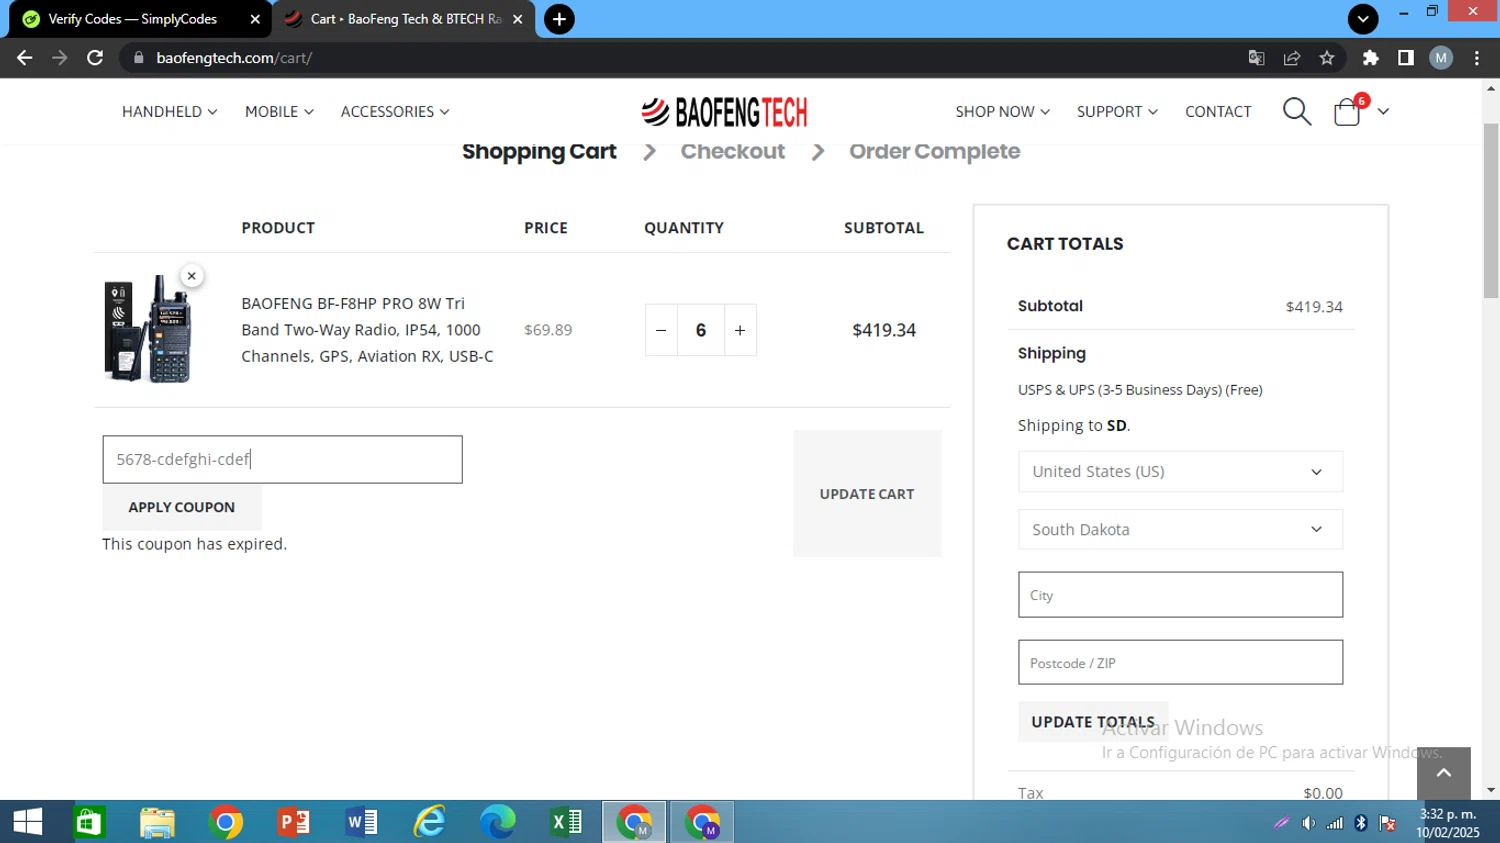Viewport: 1500px width, 843px height.
Task: Click the APPLY COUPON button
Action: pos(182,507)
